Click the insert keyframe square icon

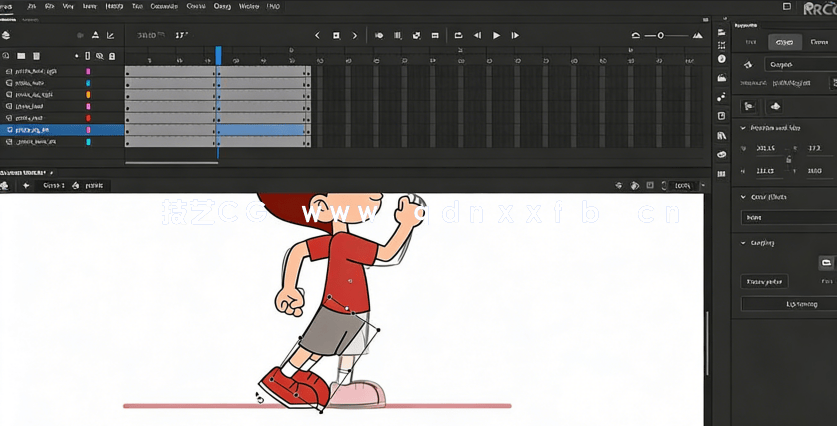[x=336, y=35]
